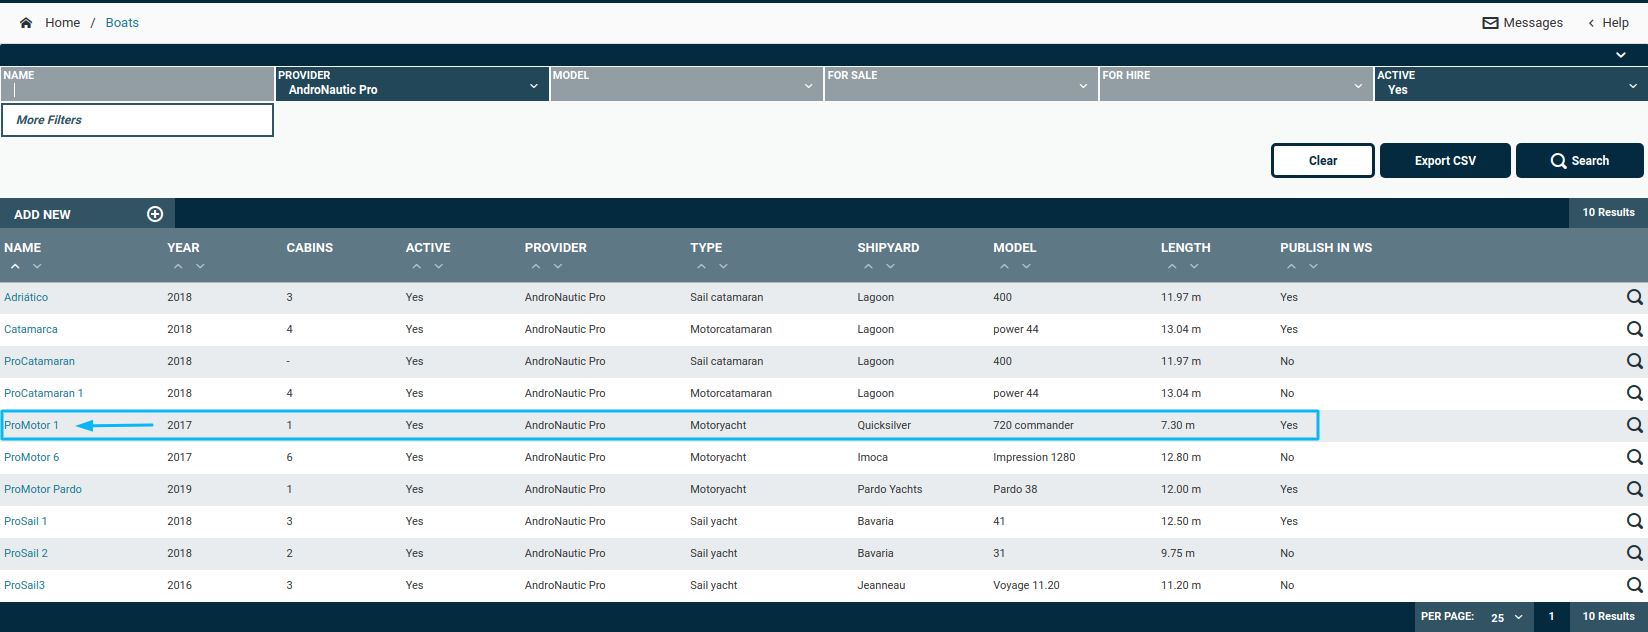The image size is (1648, 632).
Task: Sort Provider column descending arrow
Action: (x=558, y=266)
